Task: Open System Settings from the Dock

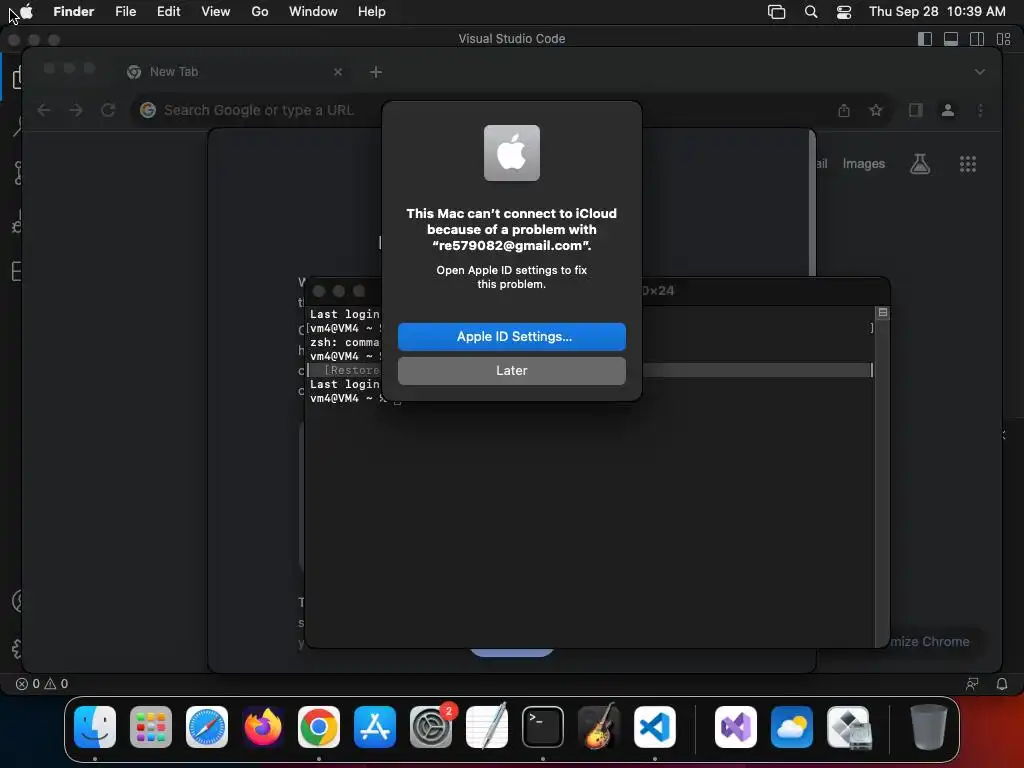Action: click(431, 727)
